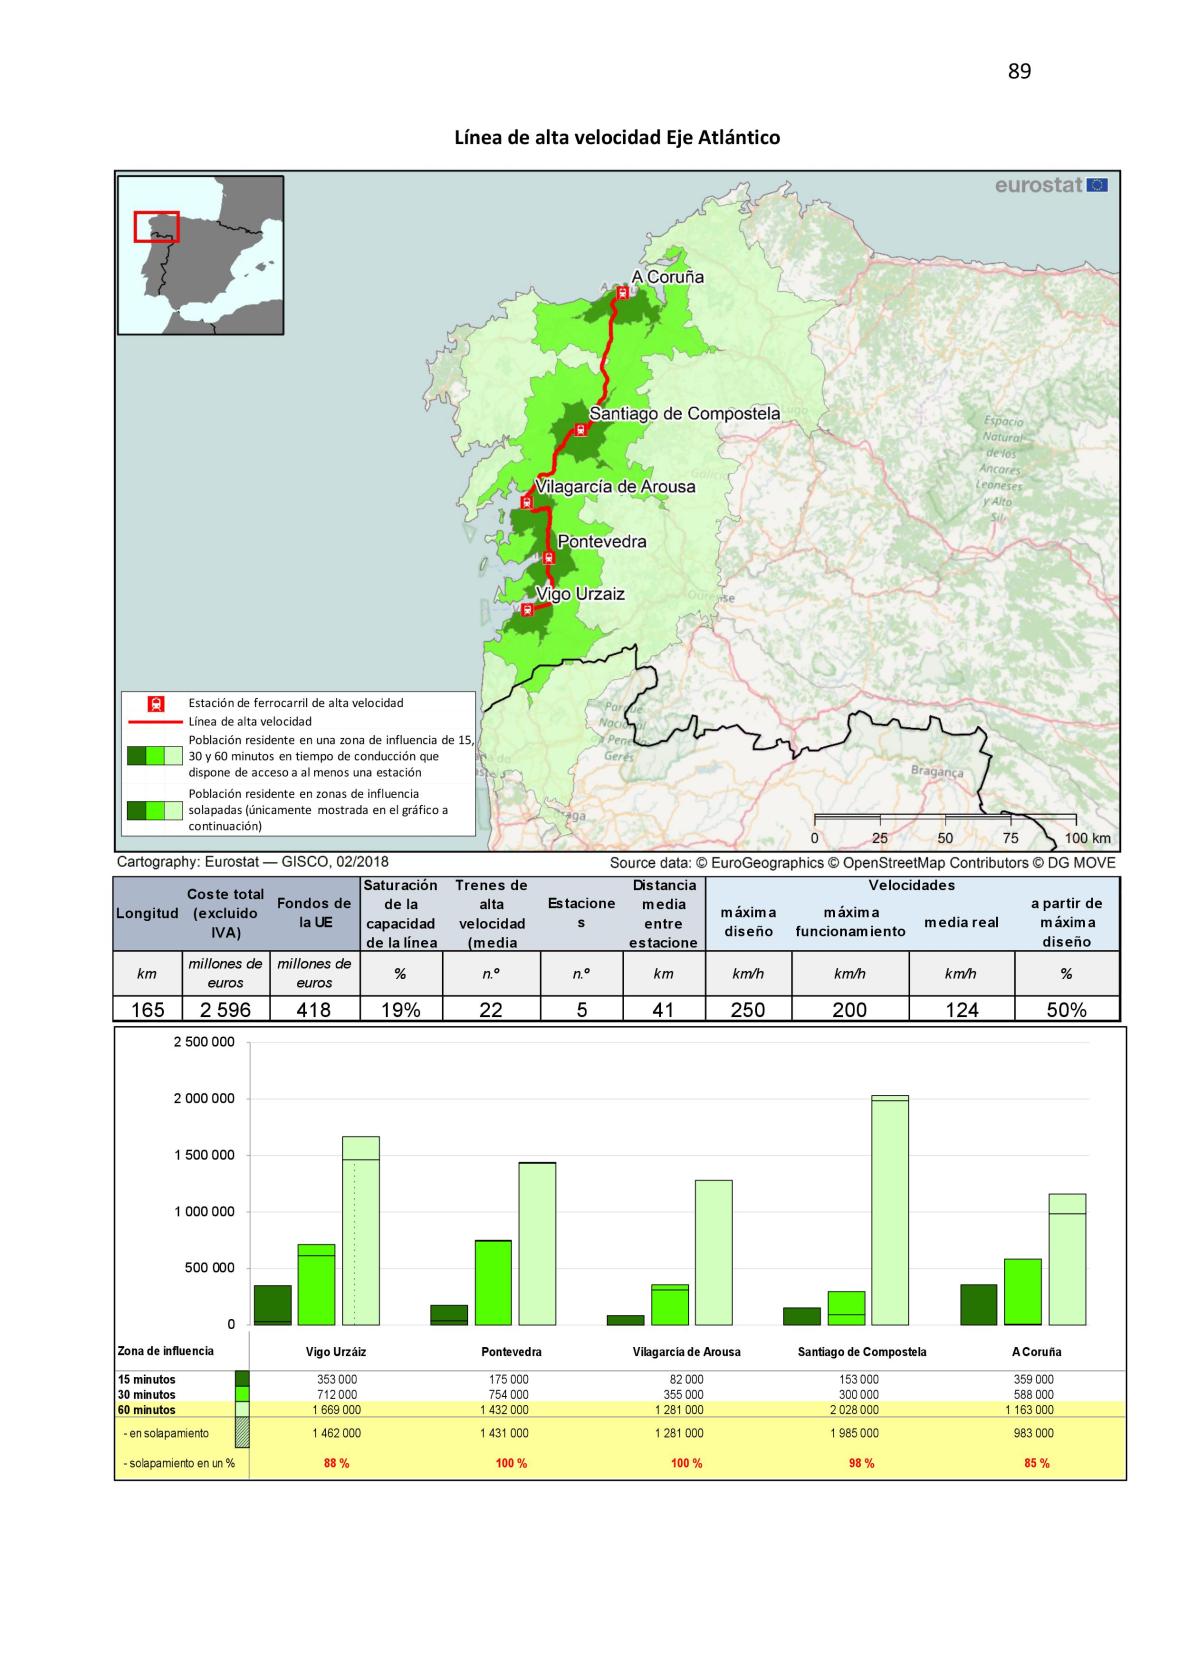1179x1668 pixels.
Task: Click the 30 minutos bright green swatch
Action: [241, 1394]
